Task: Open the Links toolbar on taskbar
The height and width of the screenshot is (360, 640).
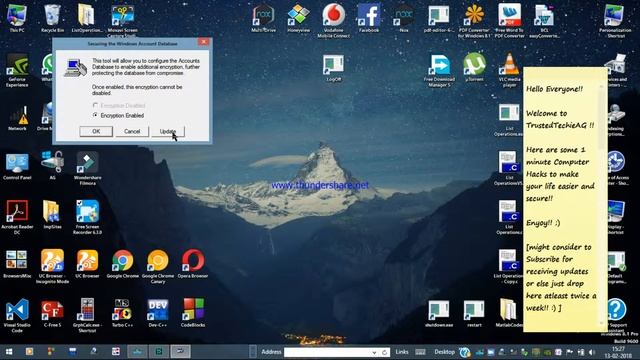Action: (402, 352)
